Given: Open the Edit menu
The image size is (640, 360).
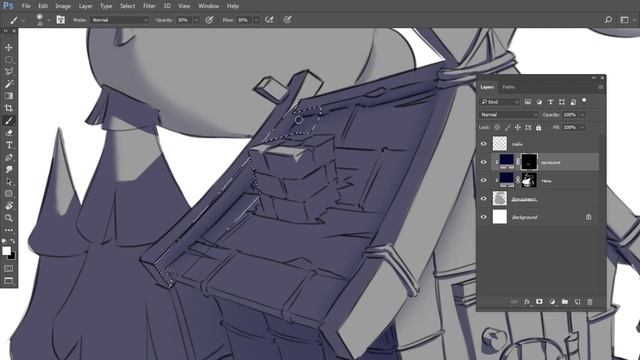Looking at the screenshot, I should click(43, 6).
